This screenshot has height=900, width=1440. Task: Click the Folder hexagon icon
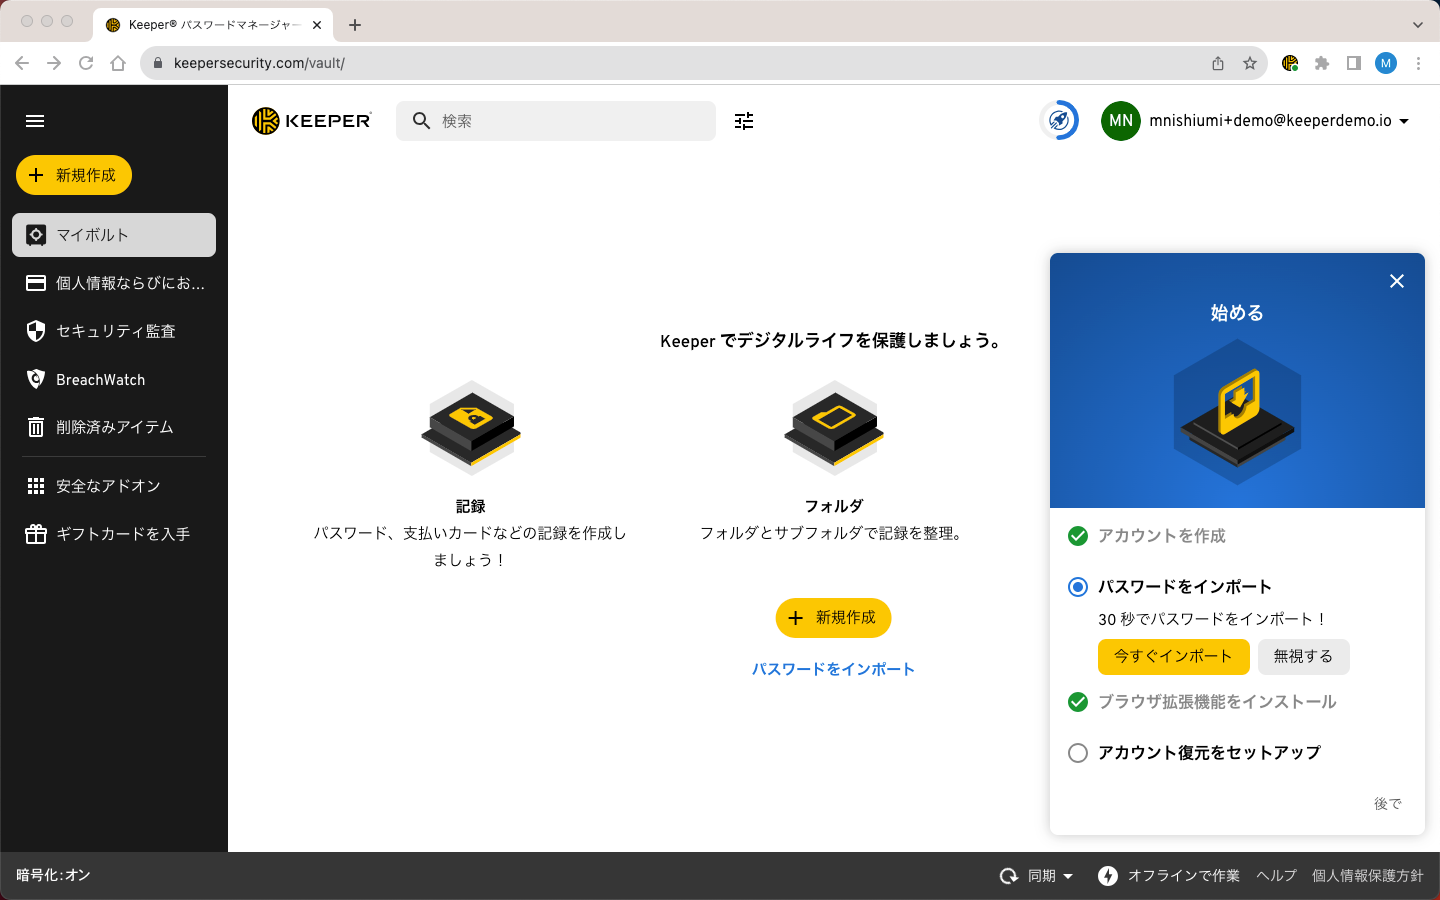tap(834, 427)
